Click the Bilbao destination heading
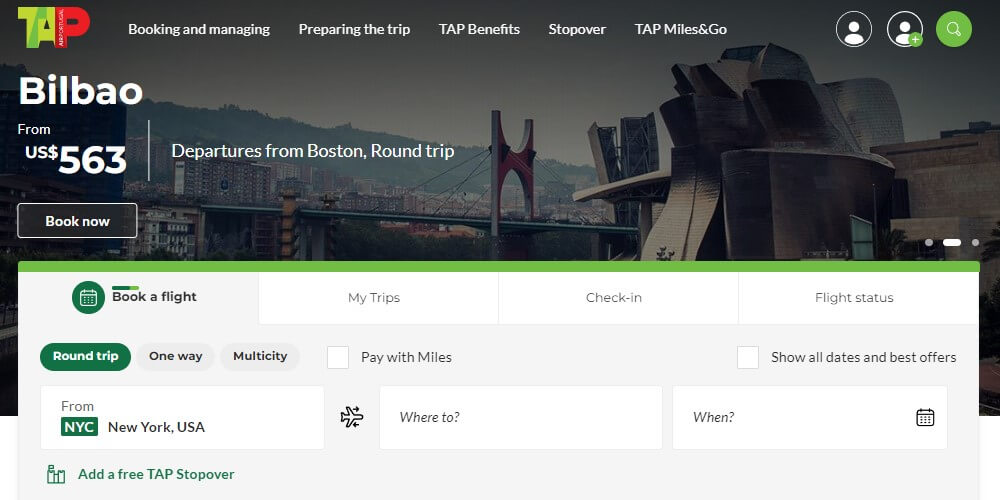This screenshot has width=1000, height=500. pyautogui.click(x=80, y=91)
